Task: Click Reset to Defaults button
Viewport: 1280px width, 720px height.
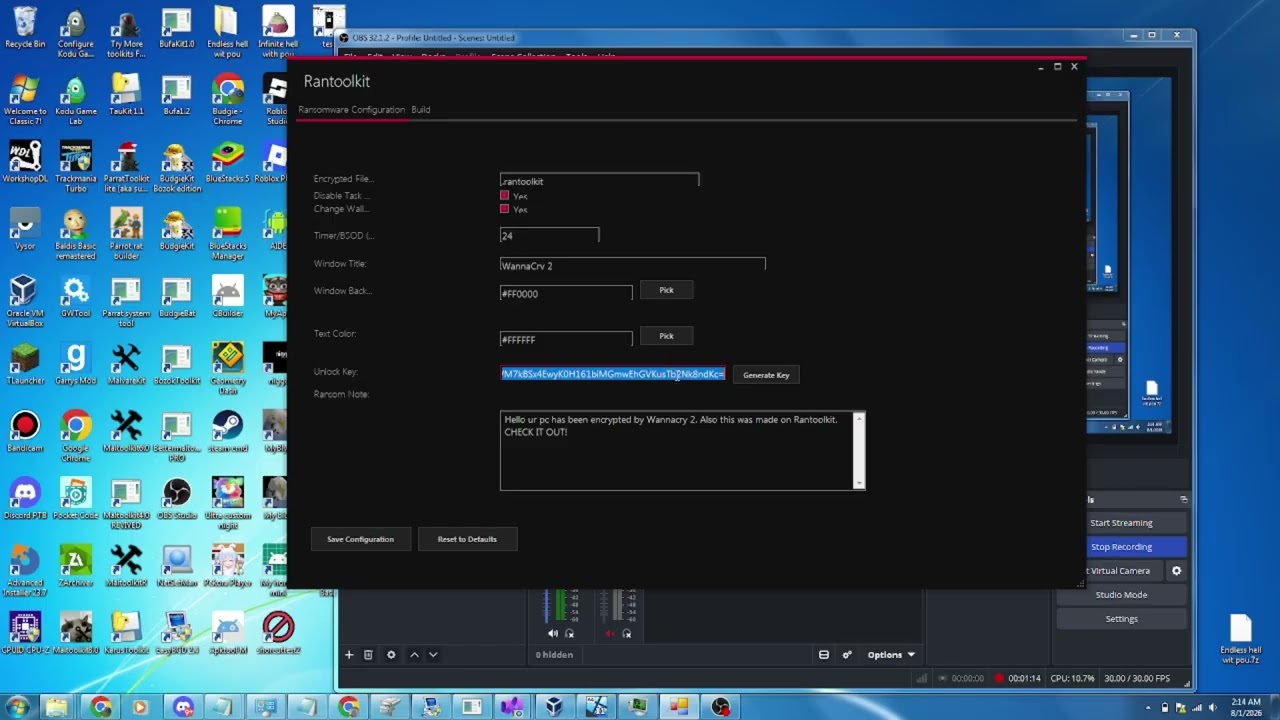Action: 467,539
